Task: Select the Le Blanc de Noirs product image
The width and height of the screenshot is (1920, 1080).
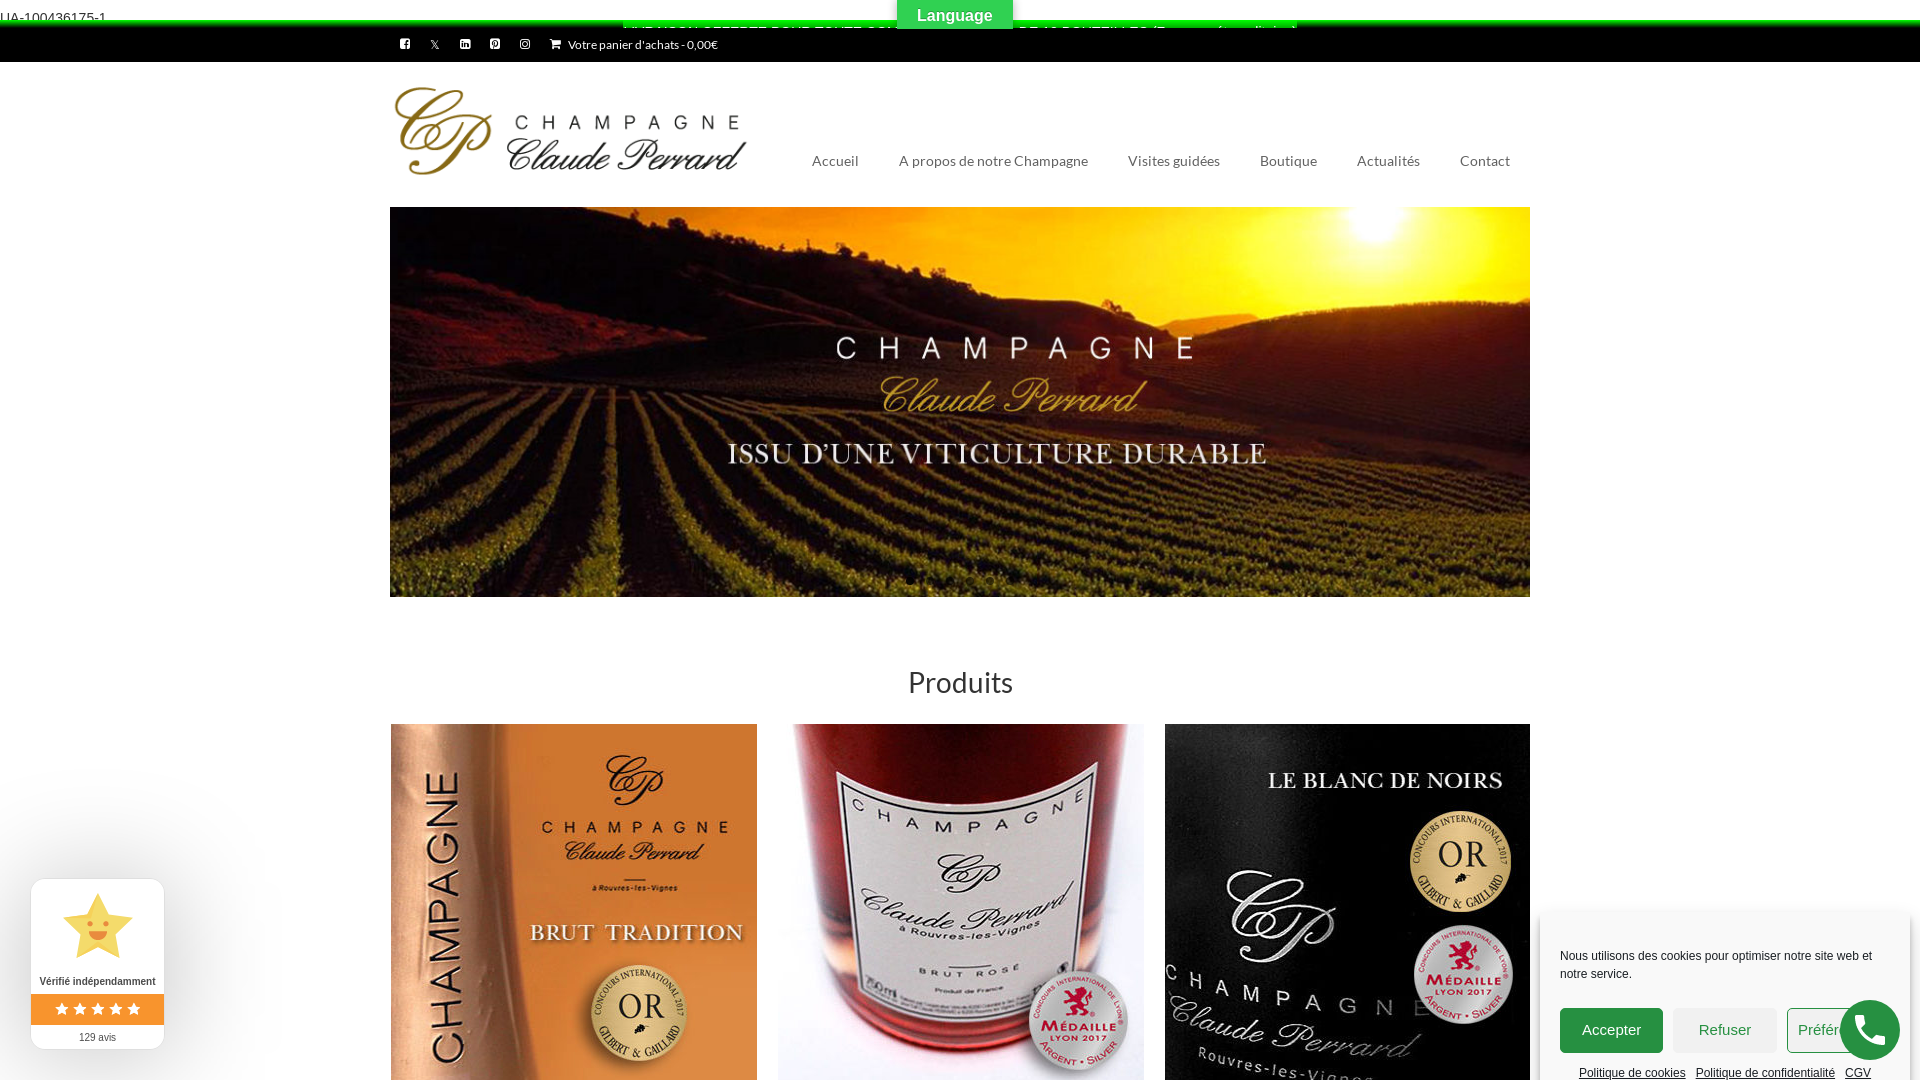Action: [1347, 902]
